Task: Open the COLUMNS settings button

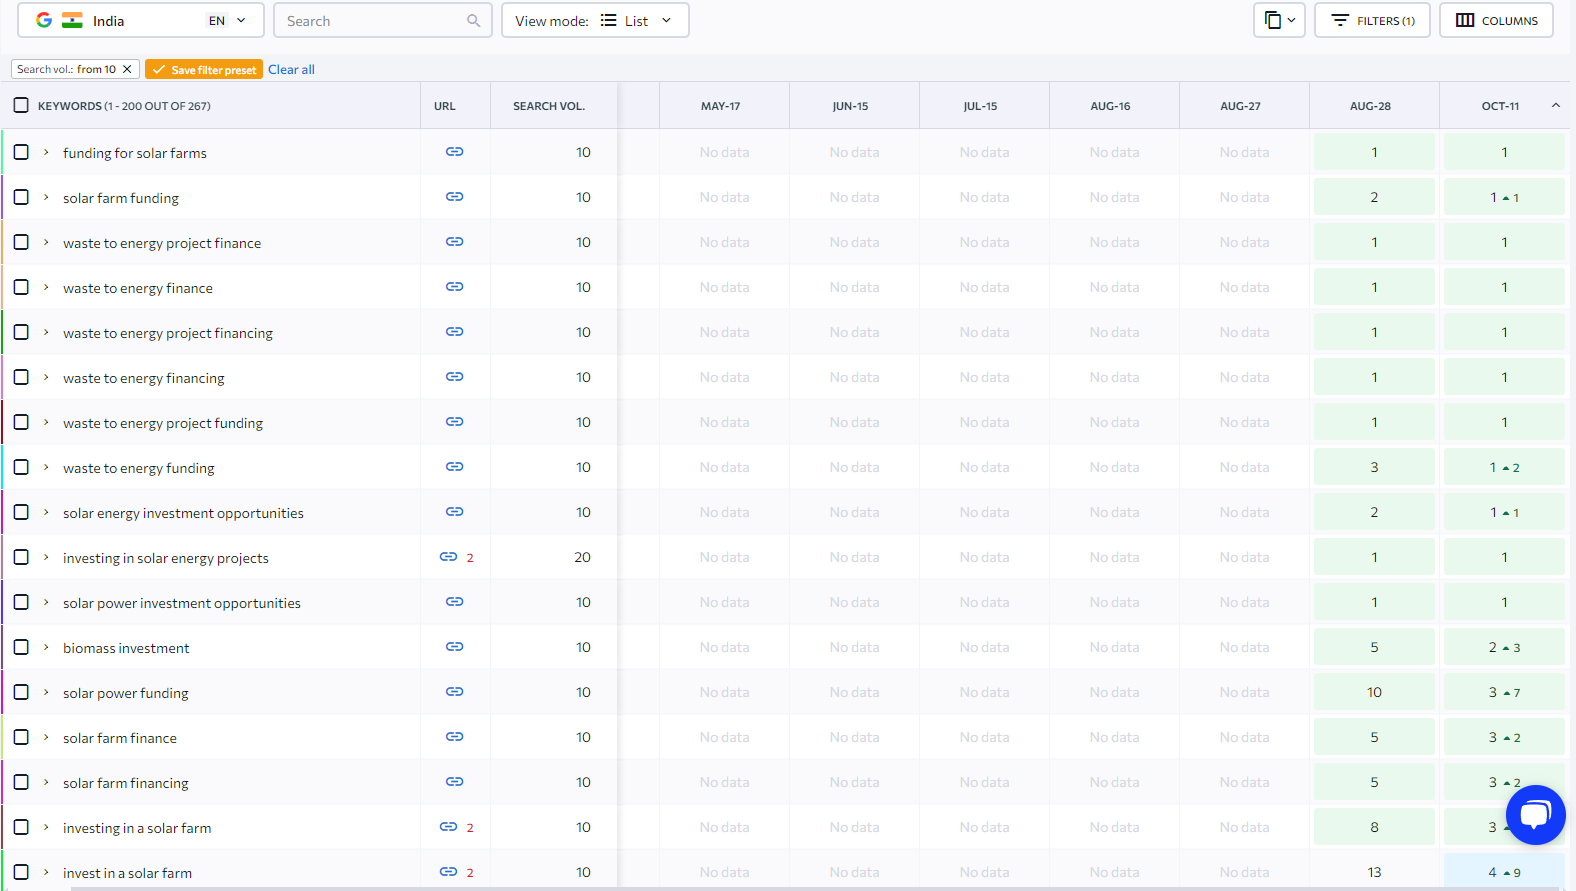Action: click(1496, 21)
